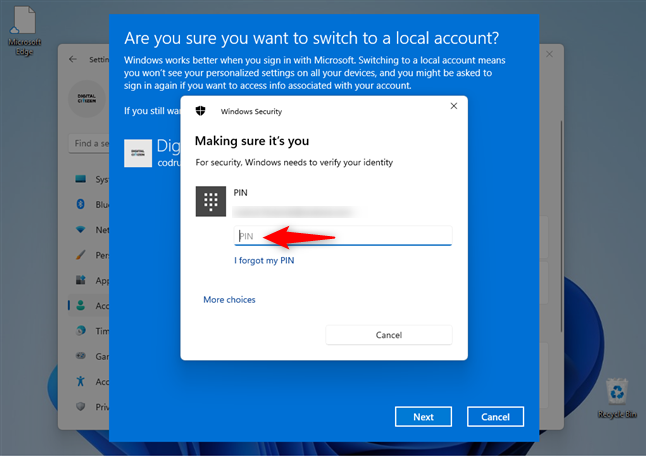The image size is (646, 456).
Task: Click the PIN input field
Action: tap(343, 236)
